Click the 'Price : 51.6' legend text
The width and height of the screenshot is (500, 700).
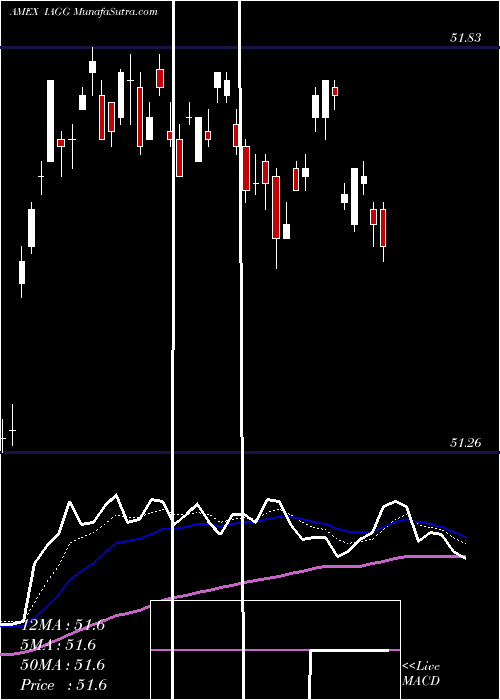point(63,685)
